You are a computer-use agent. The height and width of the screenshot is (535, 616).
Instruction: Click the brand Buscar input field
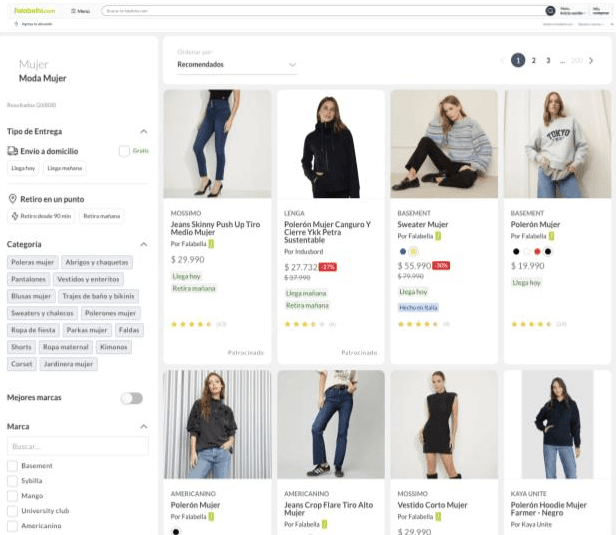(x=78, y=446)
